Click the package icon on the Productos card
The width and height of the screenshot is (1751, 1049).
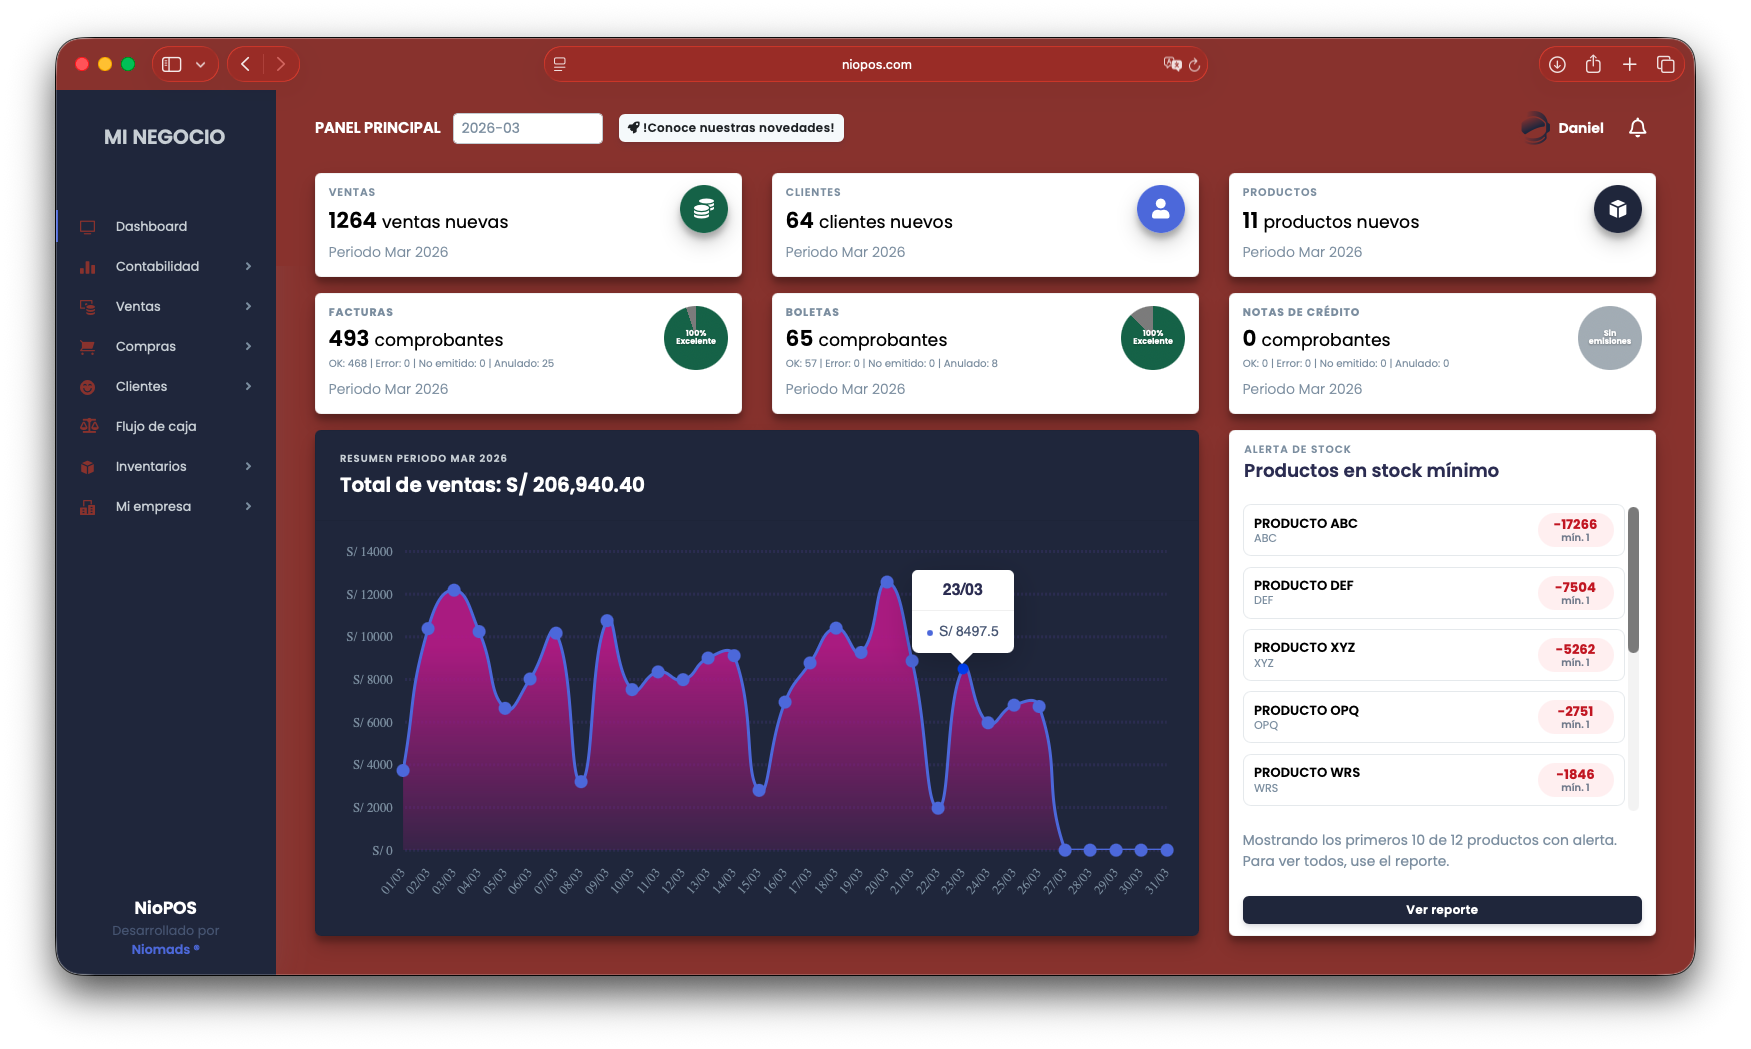click(1618, 209)
